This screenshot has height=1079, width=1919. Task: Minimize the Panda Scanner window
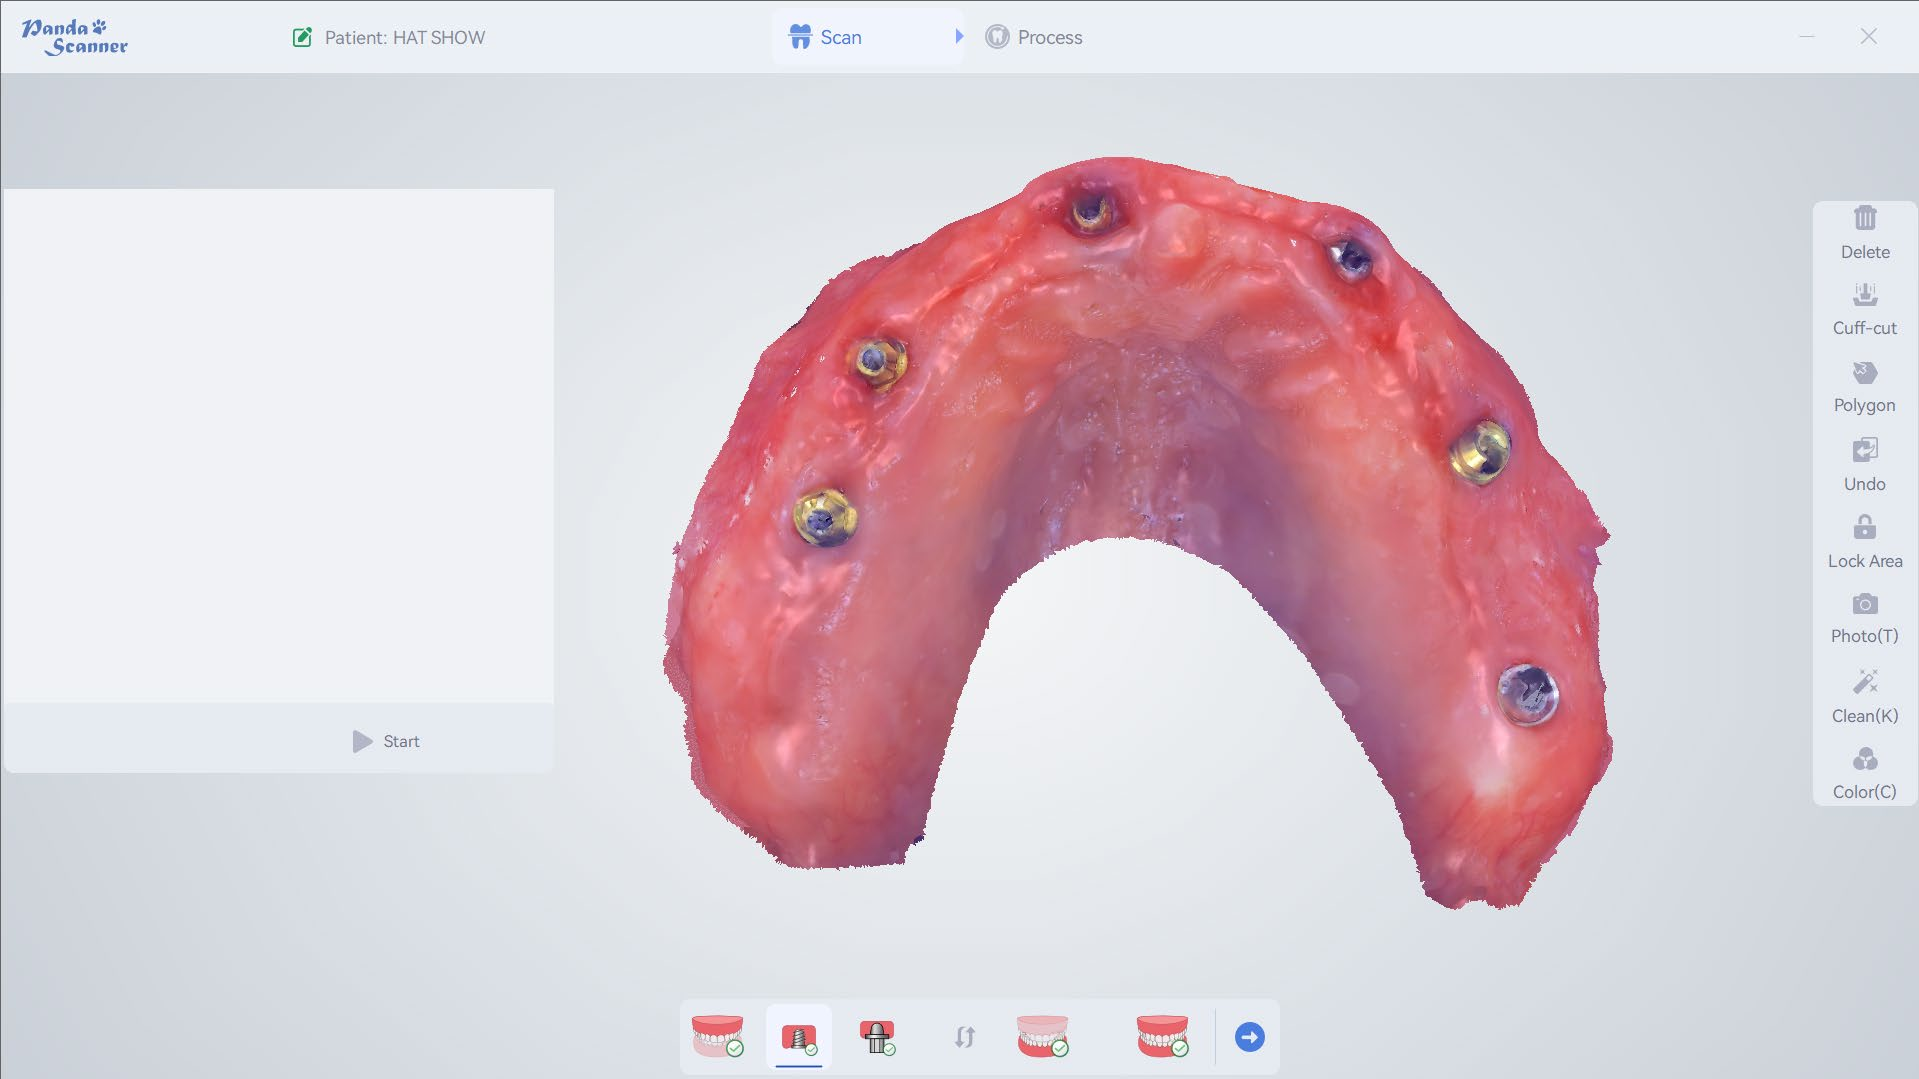point(1807,36)
